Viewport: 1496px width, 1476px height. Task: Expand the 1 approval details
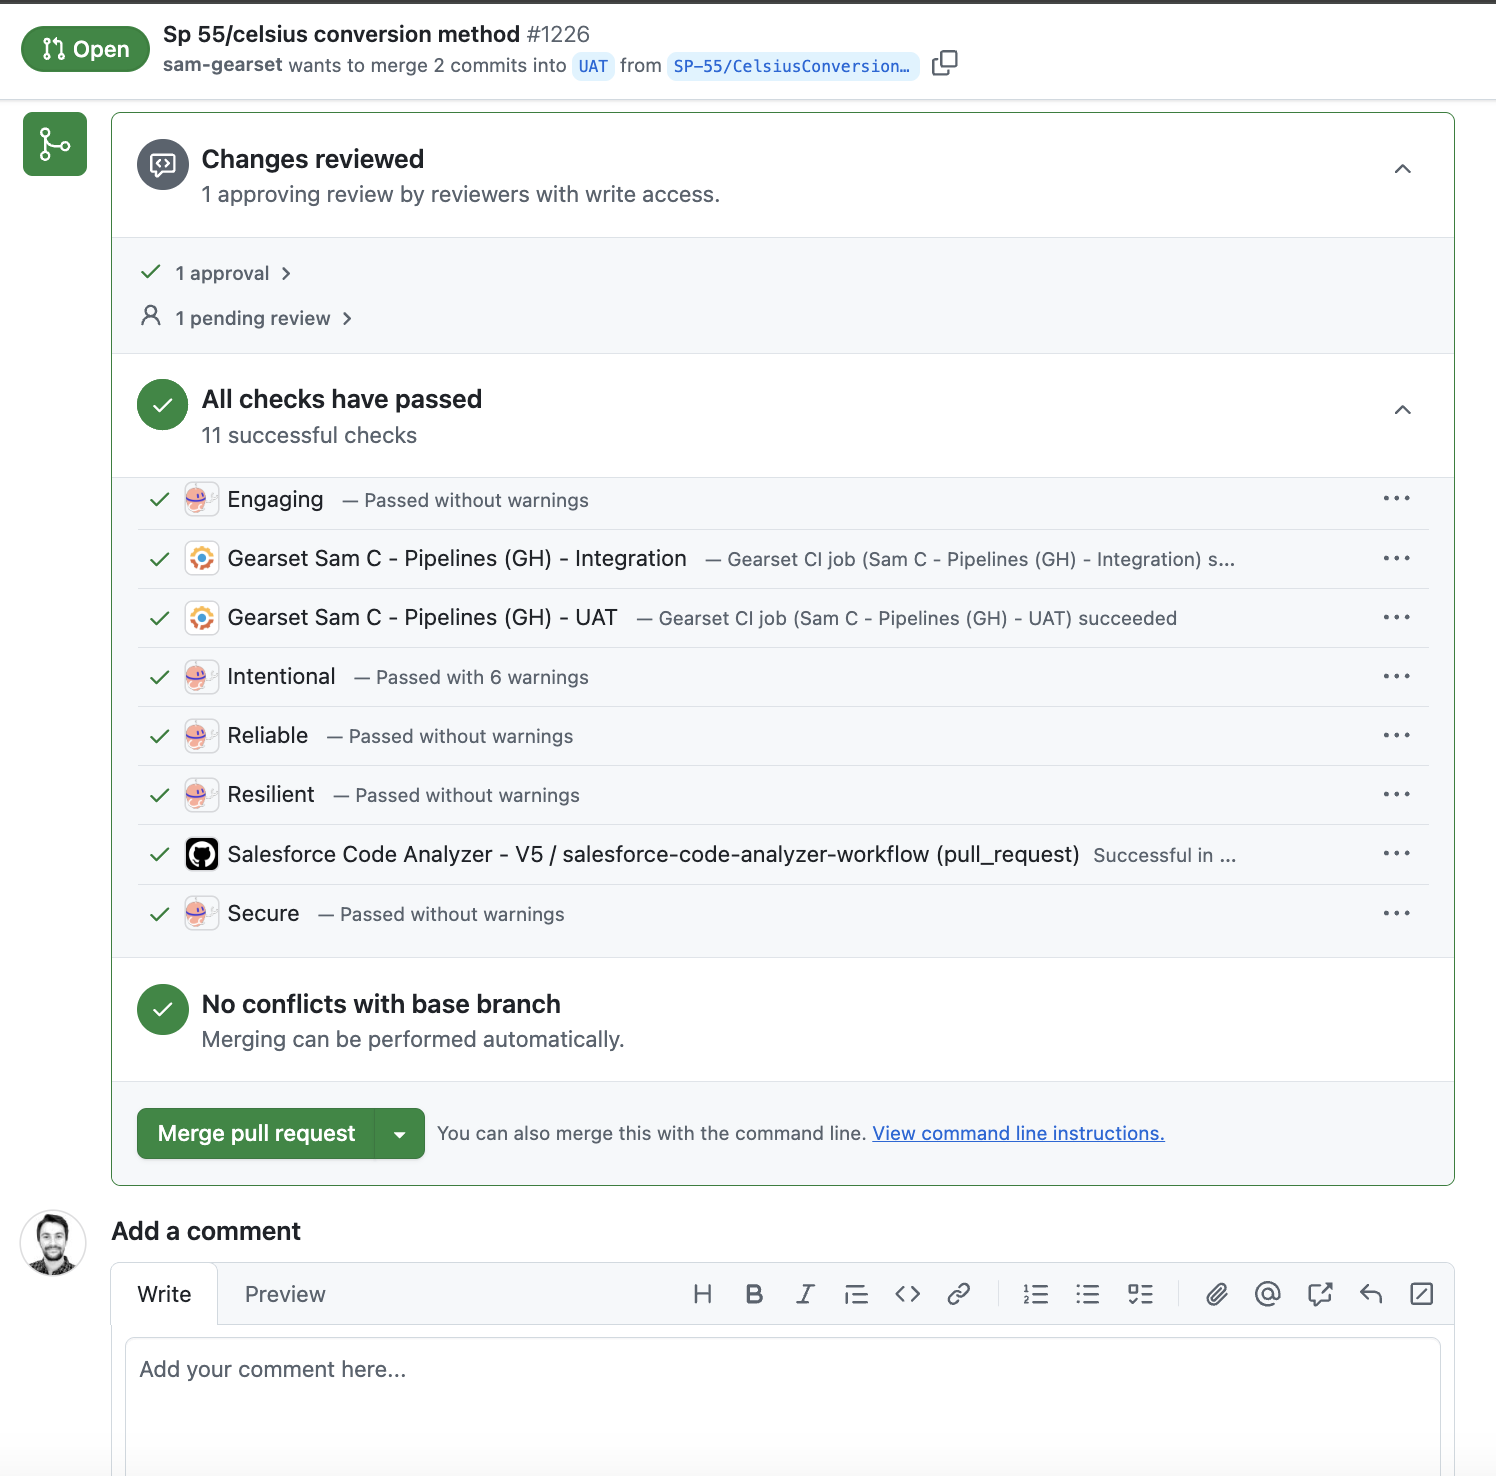point(231,274)
